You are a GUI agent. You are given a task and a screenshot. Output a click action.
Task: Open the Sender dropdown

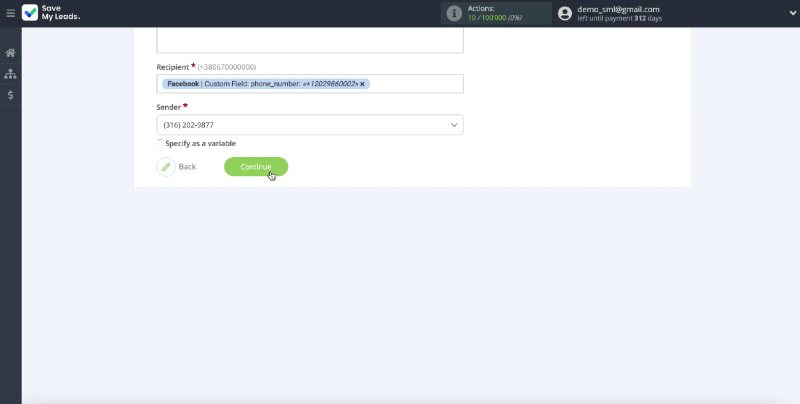310,125
